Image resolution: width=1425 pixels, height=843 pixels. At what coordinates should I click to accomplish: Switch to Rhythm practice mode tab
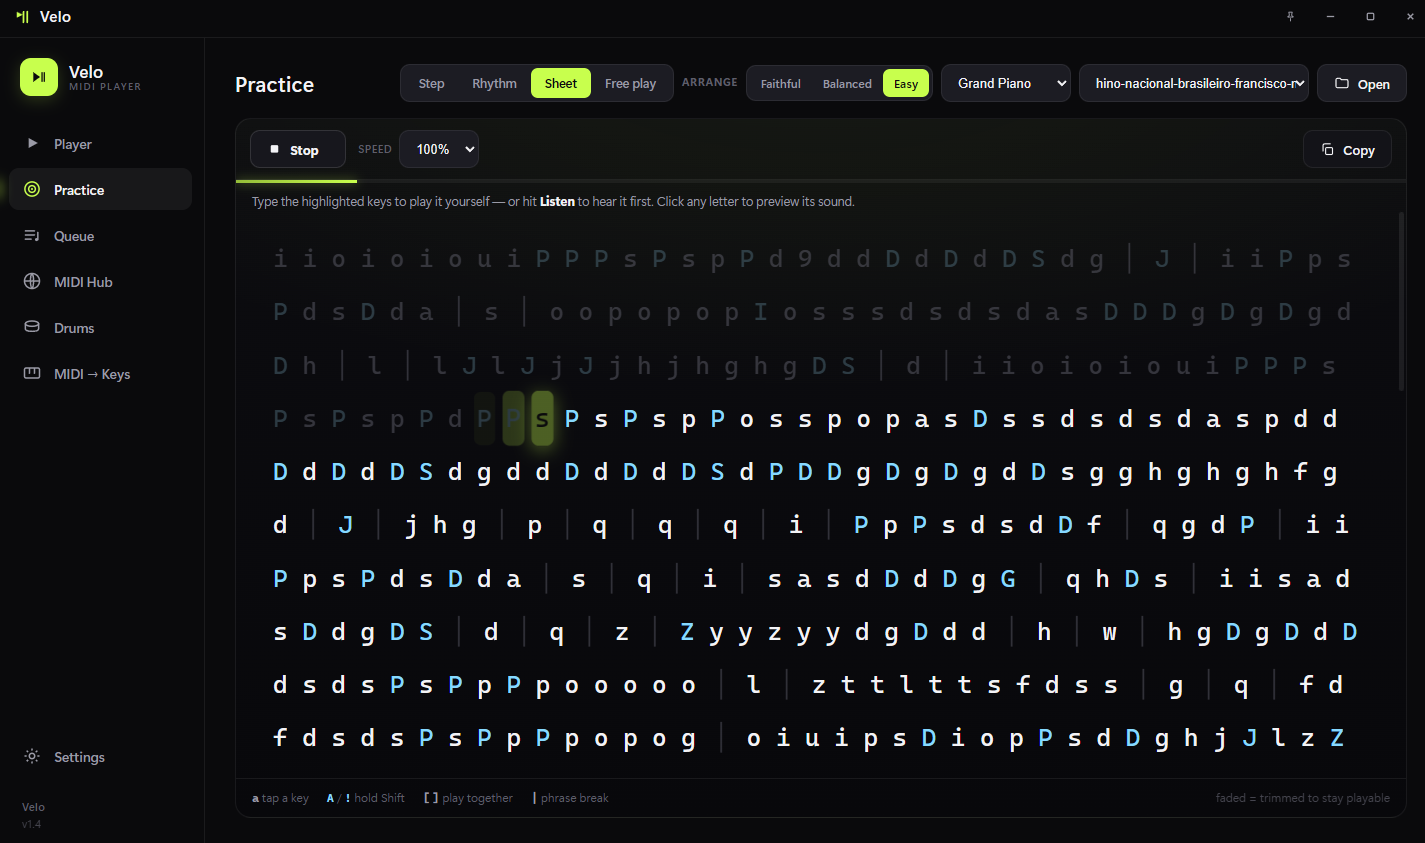(x=494, y=83)
